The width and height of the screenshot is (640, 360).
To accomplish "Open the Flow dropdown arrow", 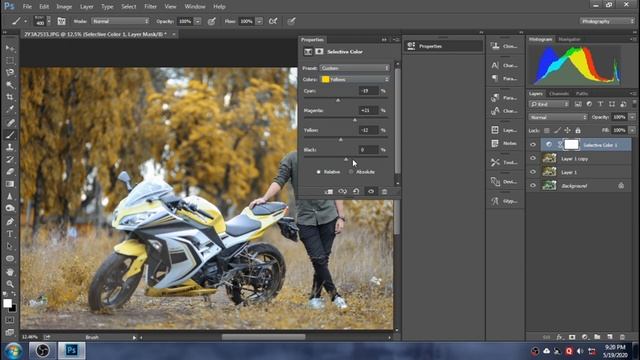I will 259,21.
